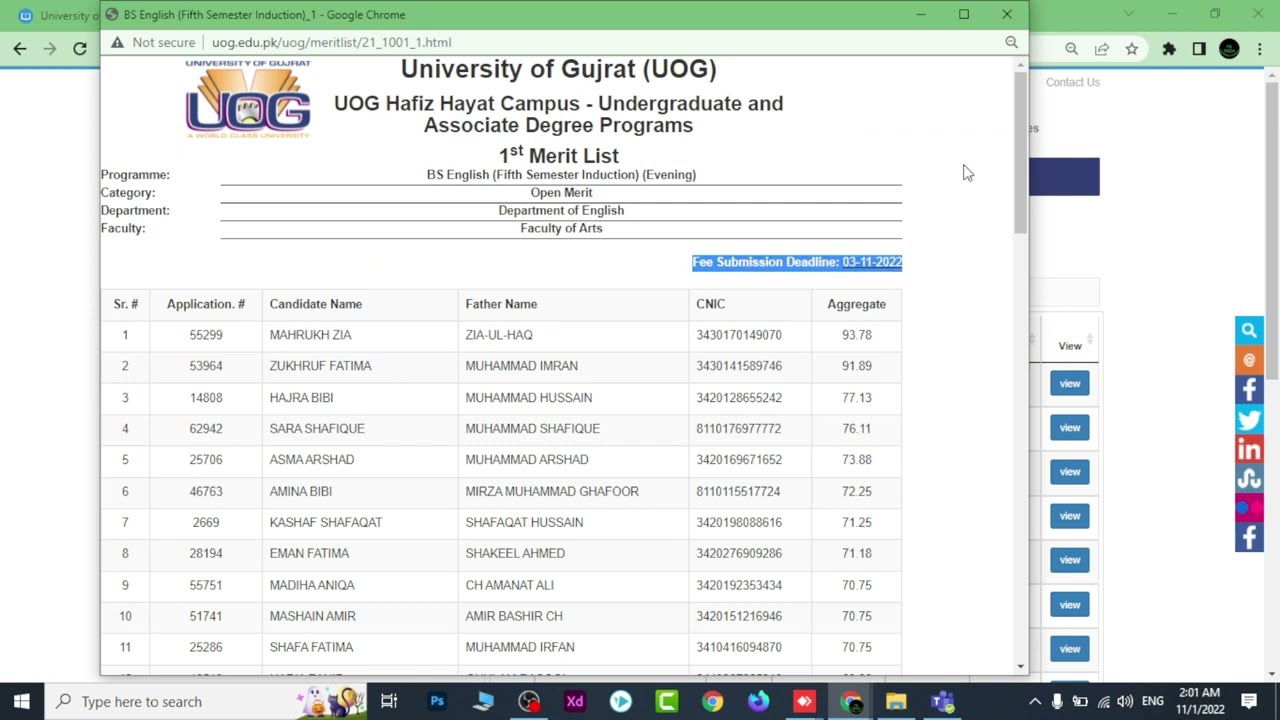
Task: Click candidate name SHAFA FATIMA
Action: 311,647
